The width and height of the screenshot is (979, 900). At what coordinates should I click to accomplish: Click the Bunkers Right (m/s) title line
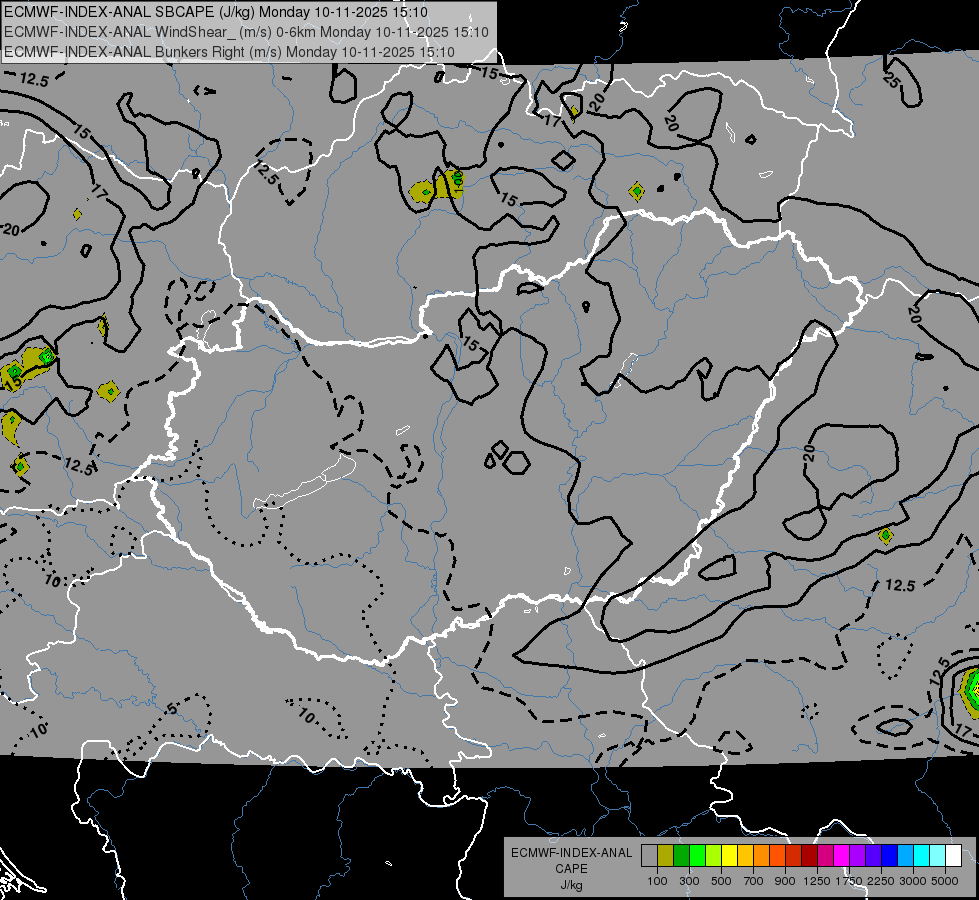(229, 52)
